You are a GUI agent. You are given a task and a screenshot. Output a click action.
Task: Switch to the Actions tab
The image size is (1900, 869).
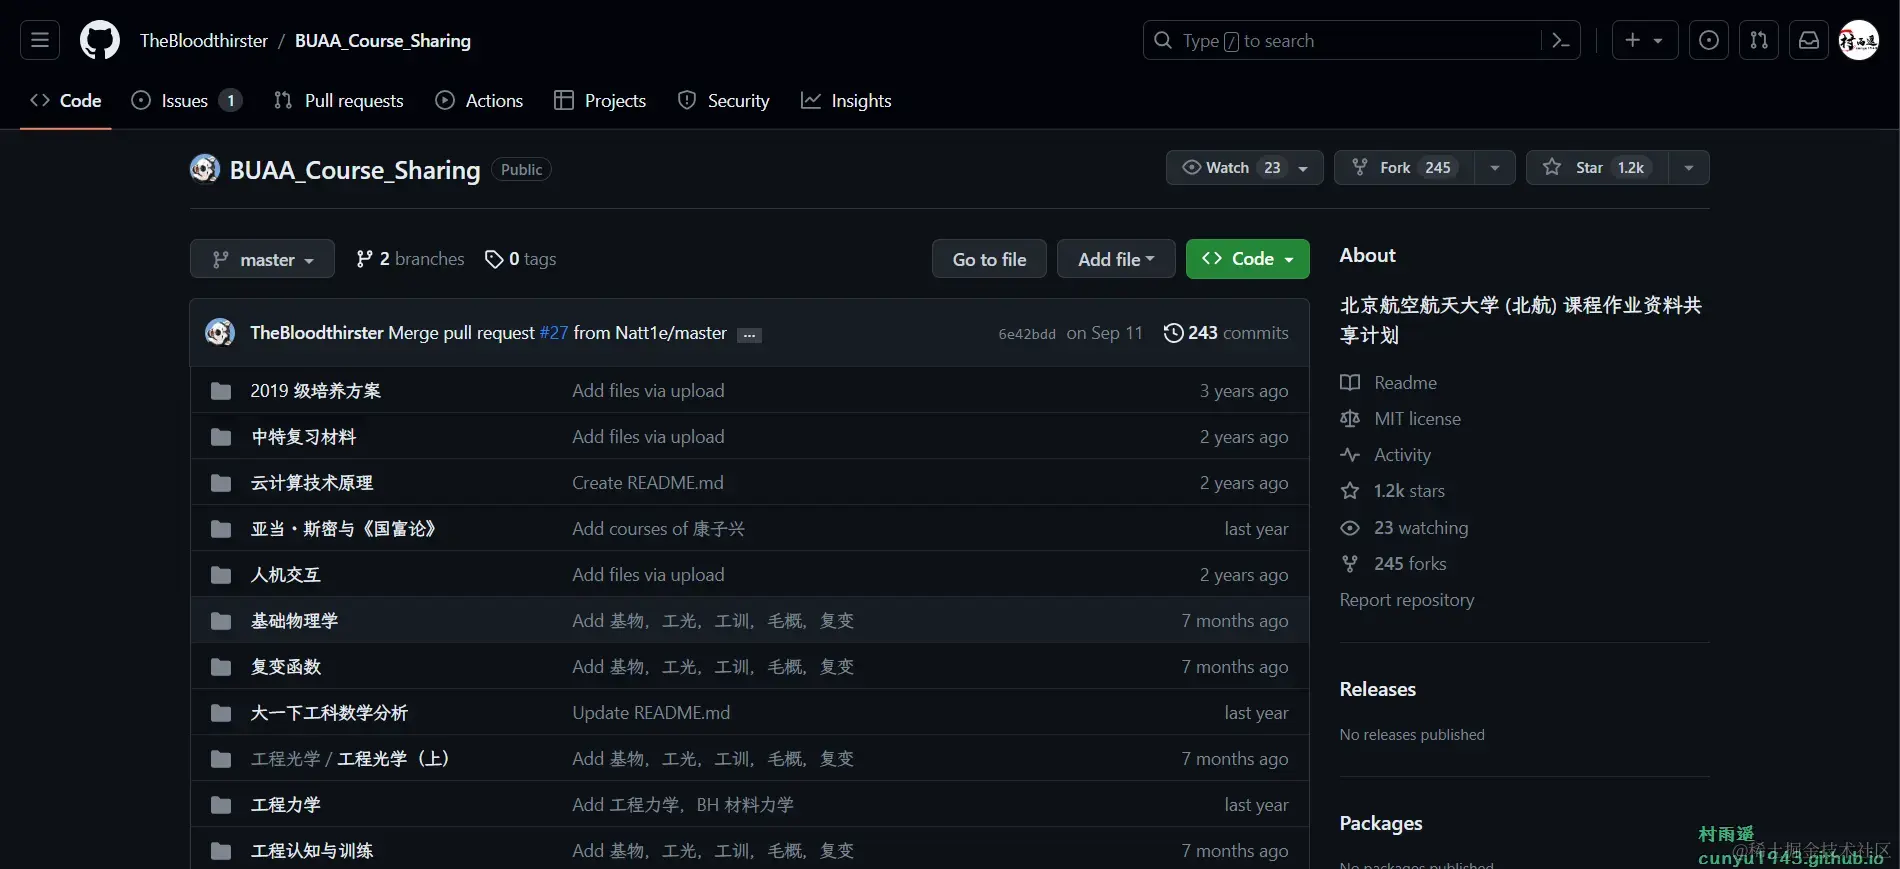pos(479,100)
